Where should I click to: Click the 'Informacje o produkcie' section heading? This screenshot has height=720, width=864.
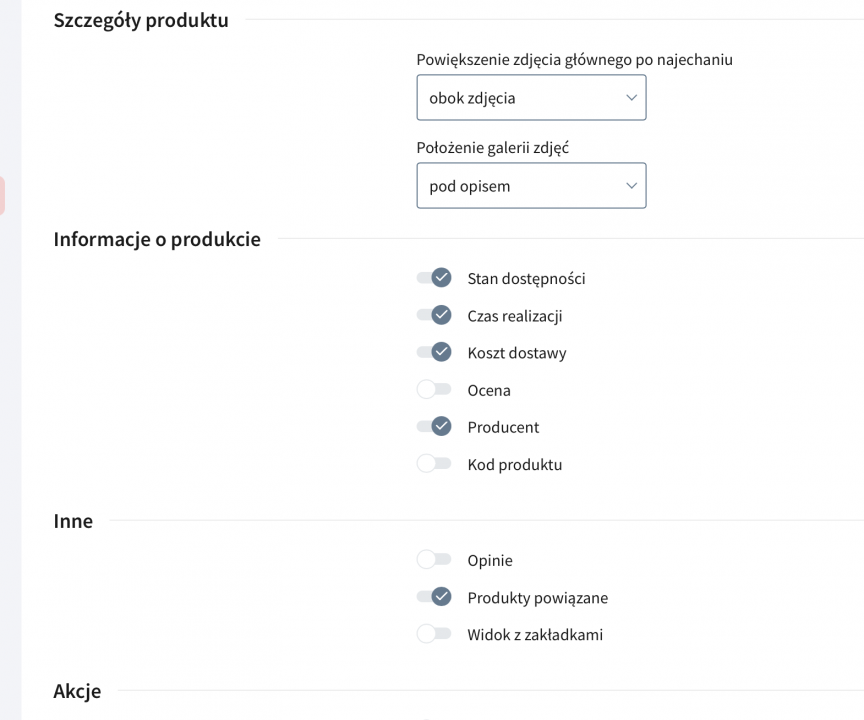[x=157, y=239]
